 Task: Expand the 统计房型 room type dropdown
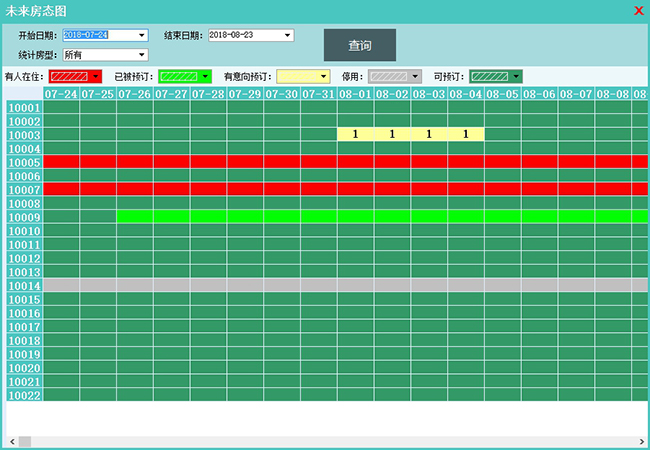141,55
